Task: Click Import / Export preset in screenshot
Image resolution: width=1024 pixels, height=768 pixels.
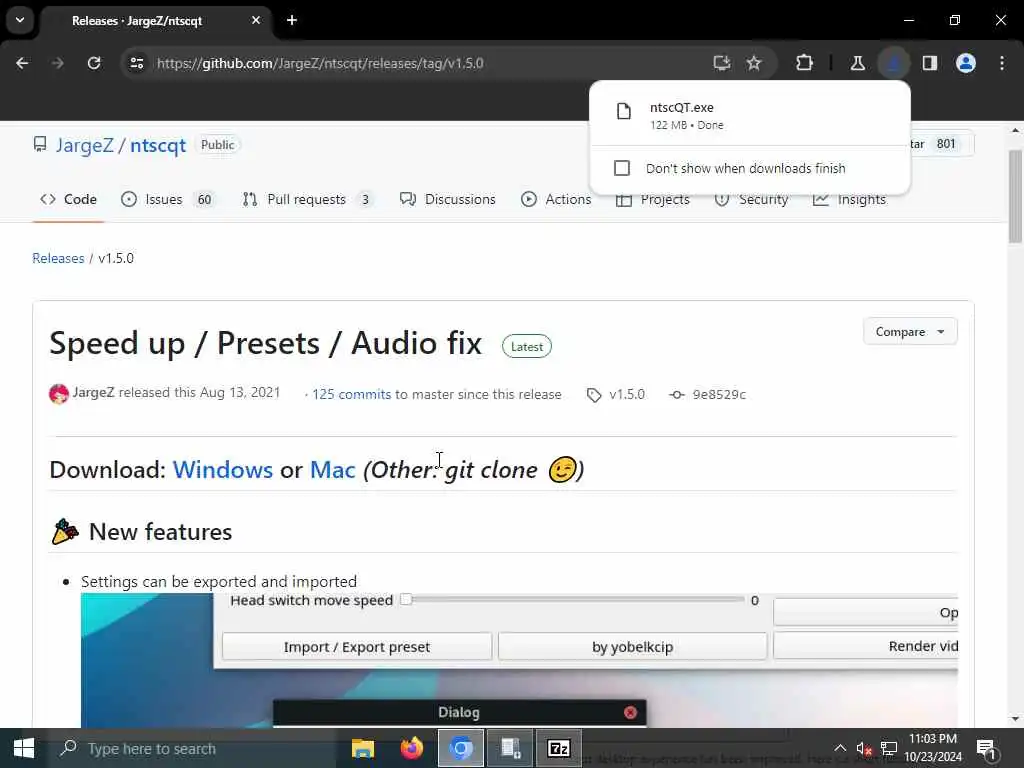Action: click(357, 647)
